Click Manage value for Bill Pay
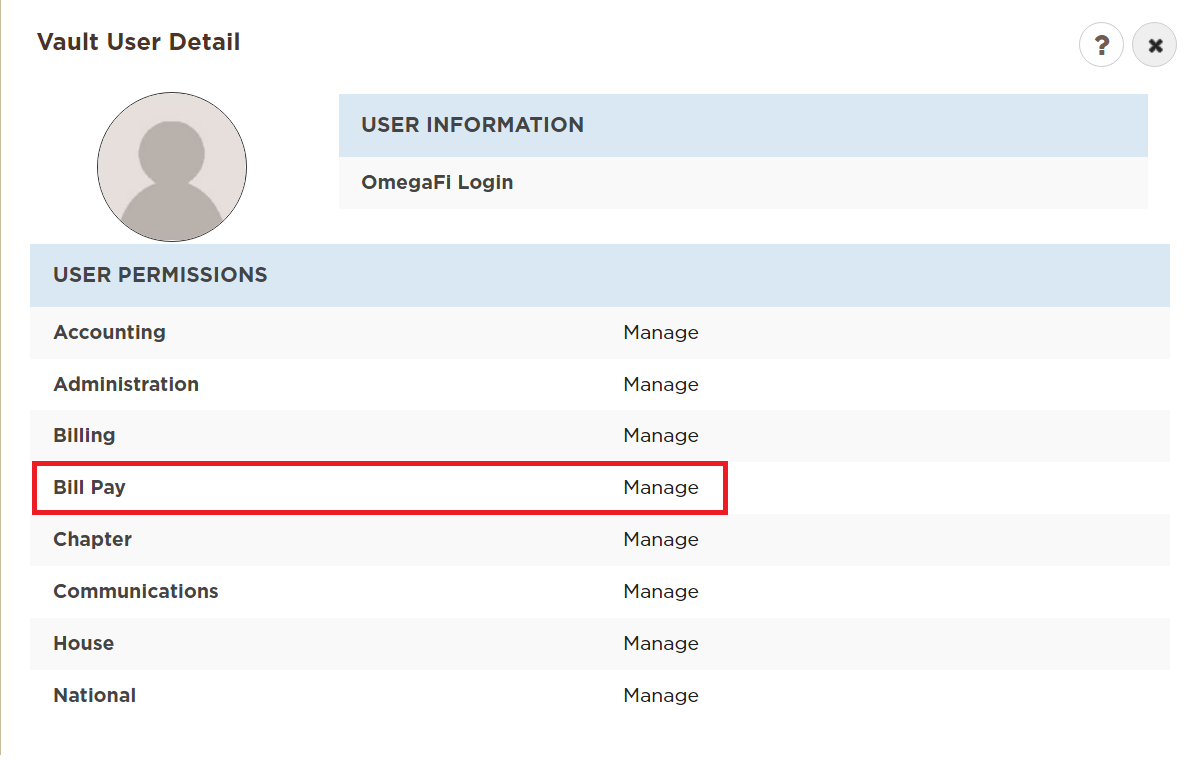The height and width of the screenshot is (760, 1196). click(661, 488)
